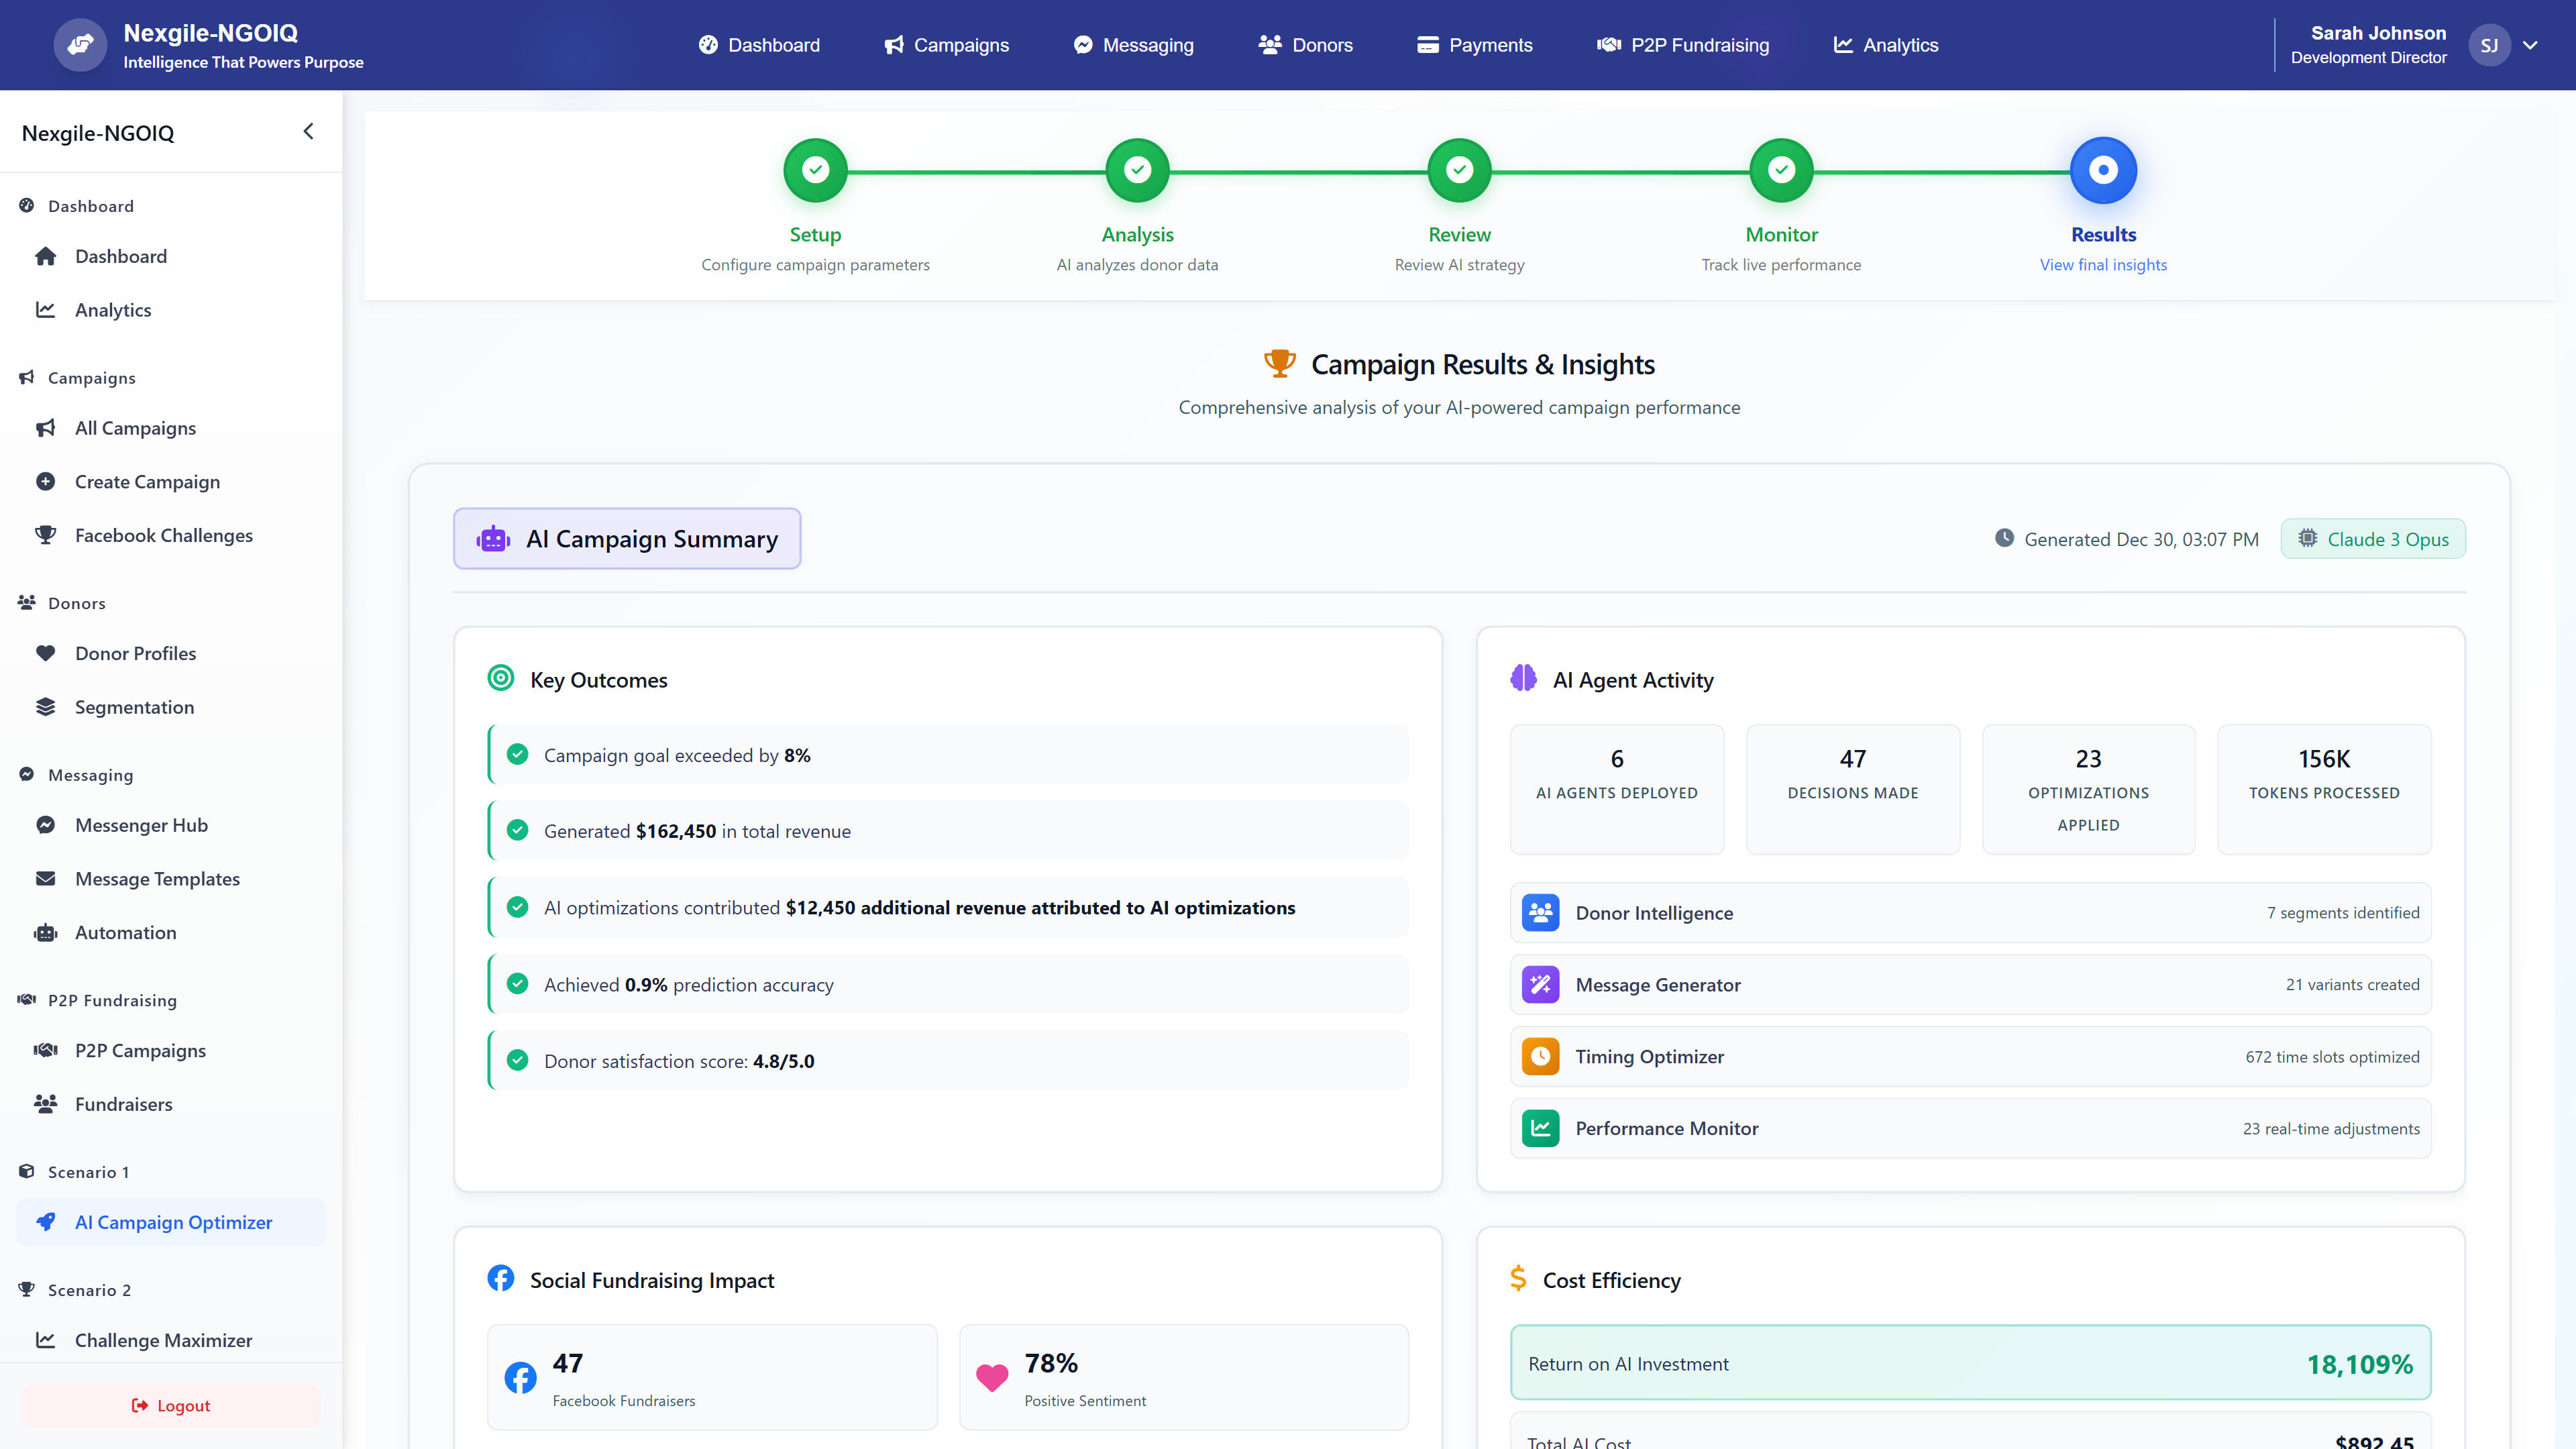This screenshot has width=2576, height=1449.
Task: Open the Timing Optimizer clock icon
Action: 1541,1056
